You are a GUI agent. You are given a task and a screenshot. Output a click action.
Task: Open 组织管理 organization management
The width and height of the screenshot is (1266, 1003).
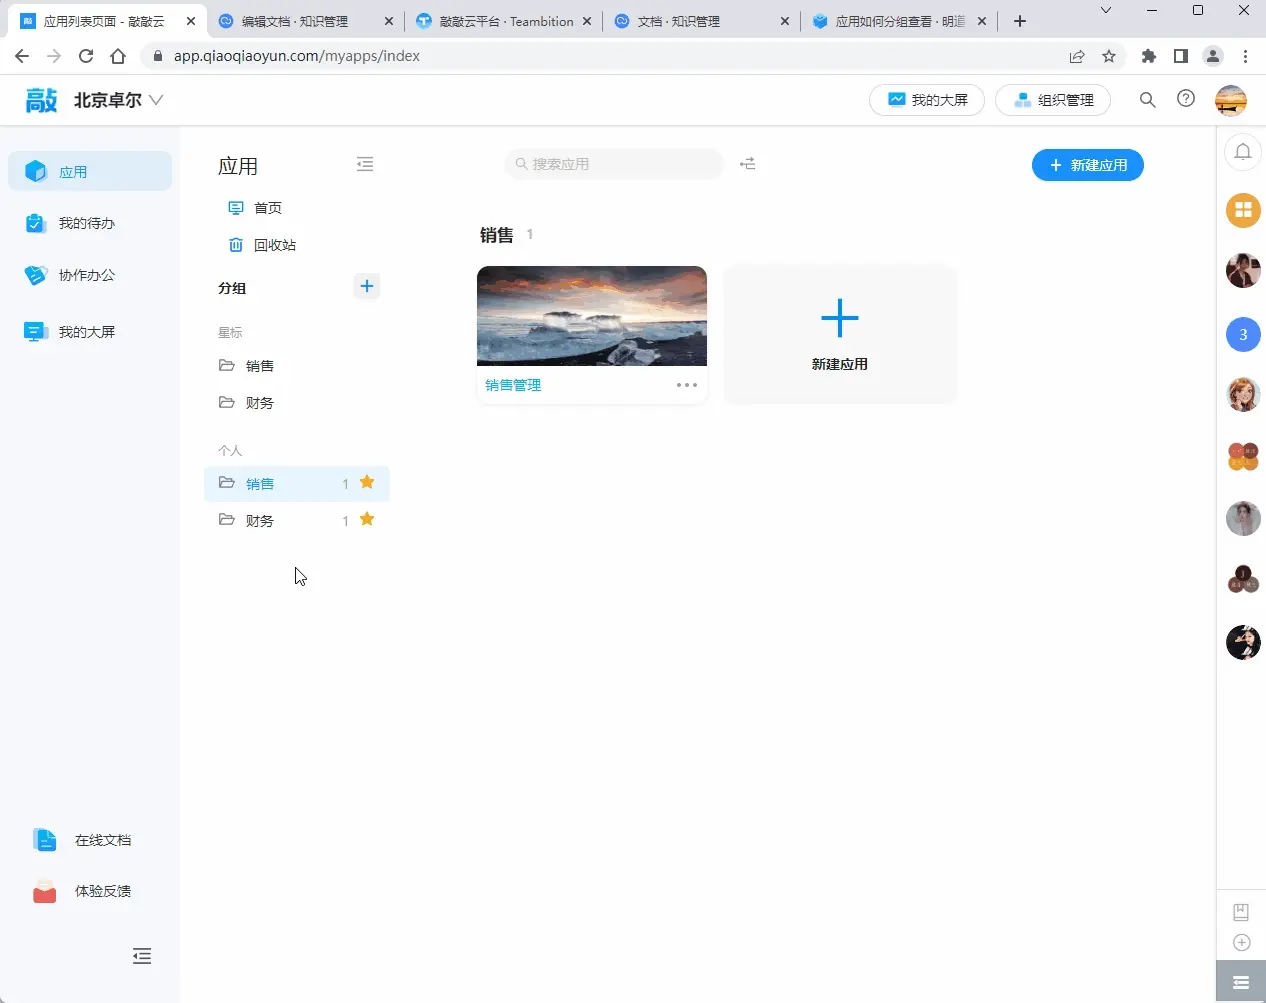[1054, 99]
